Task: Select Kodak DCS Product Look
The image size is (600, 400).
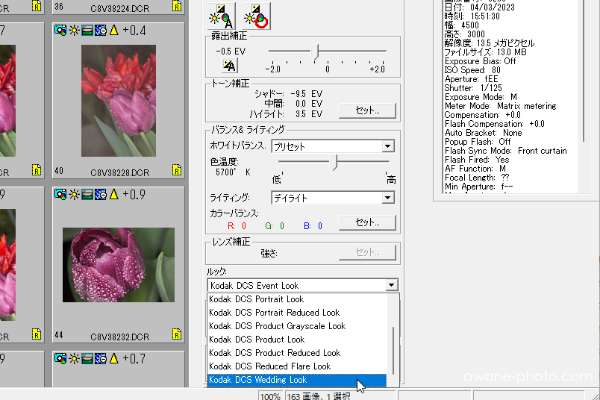Action: coord(297,340)
